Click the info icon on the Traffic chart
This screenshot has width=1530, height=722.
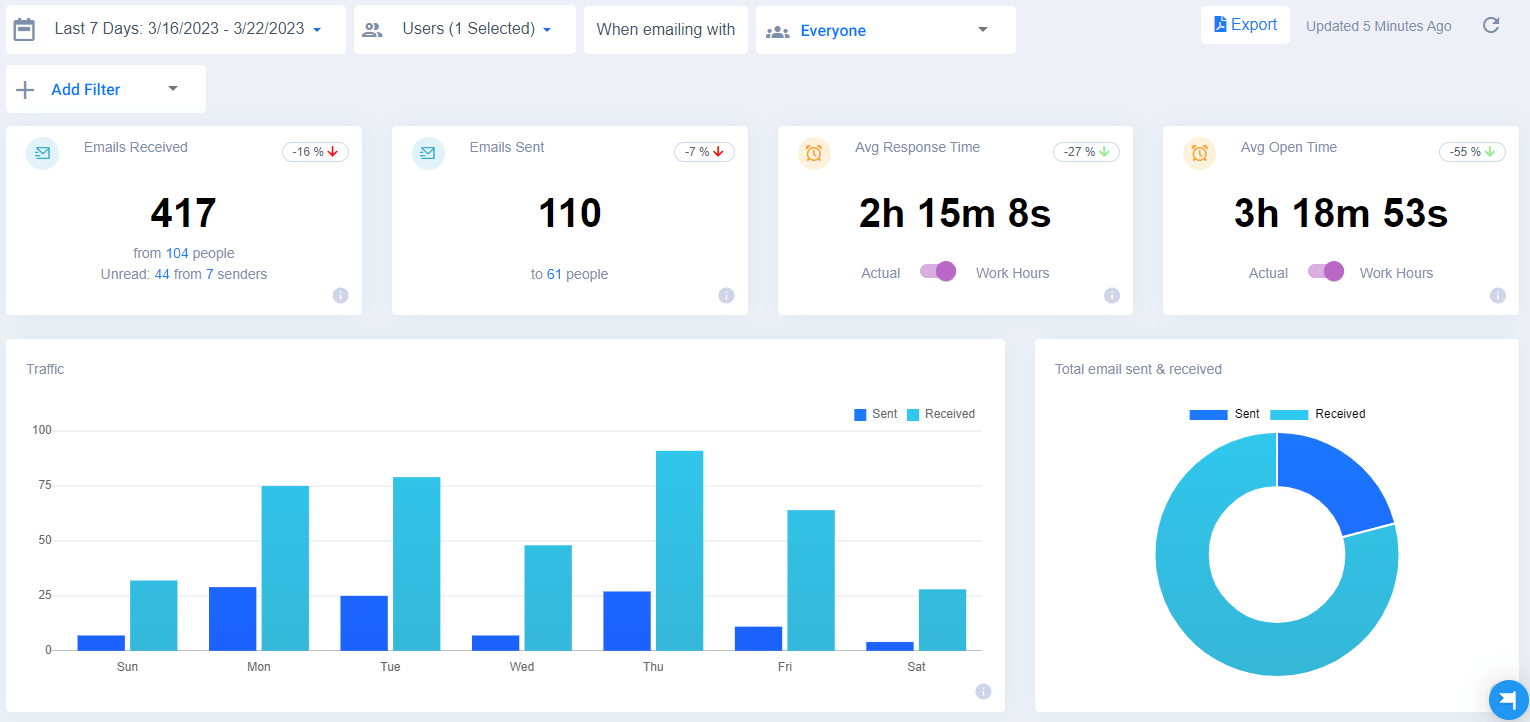pos(983,691)
